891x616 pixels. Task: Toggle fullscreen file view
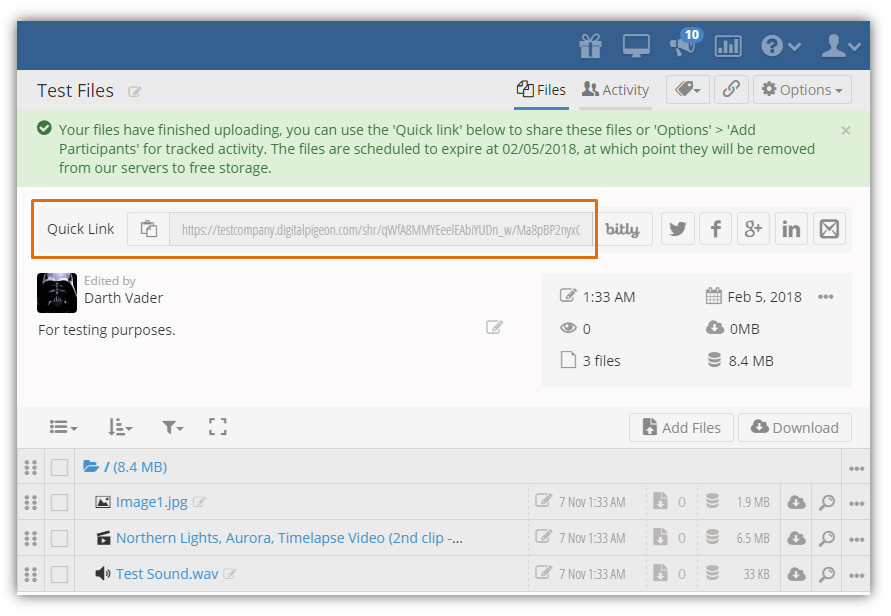(x=218, y=427)
